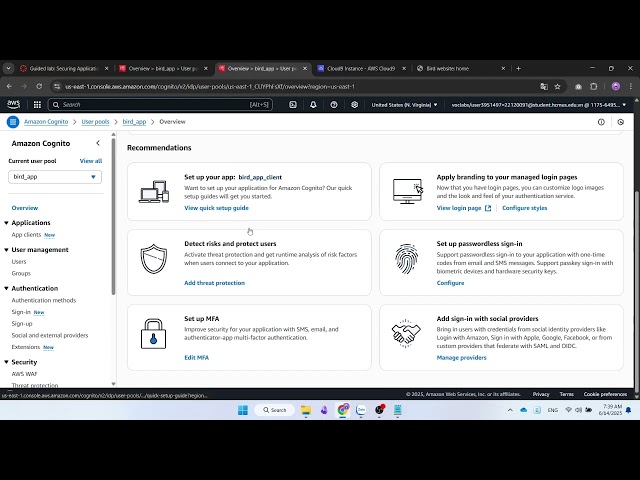Screen dimensions: 640x480
Task: Open the bird_app user pool dropdown
Action: (x=55, y=177)
